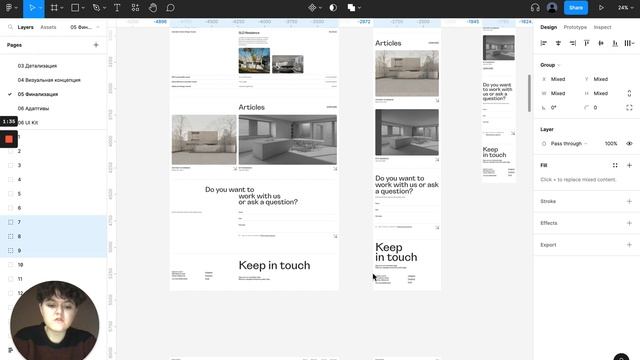Open Boolean operations dropdown arrow
Viewport: 640px width, 360px height.
(x=360, y=8)
